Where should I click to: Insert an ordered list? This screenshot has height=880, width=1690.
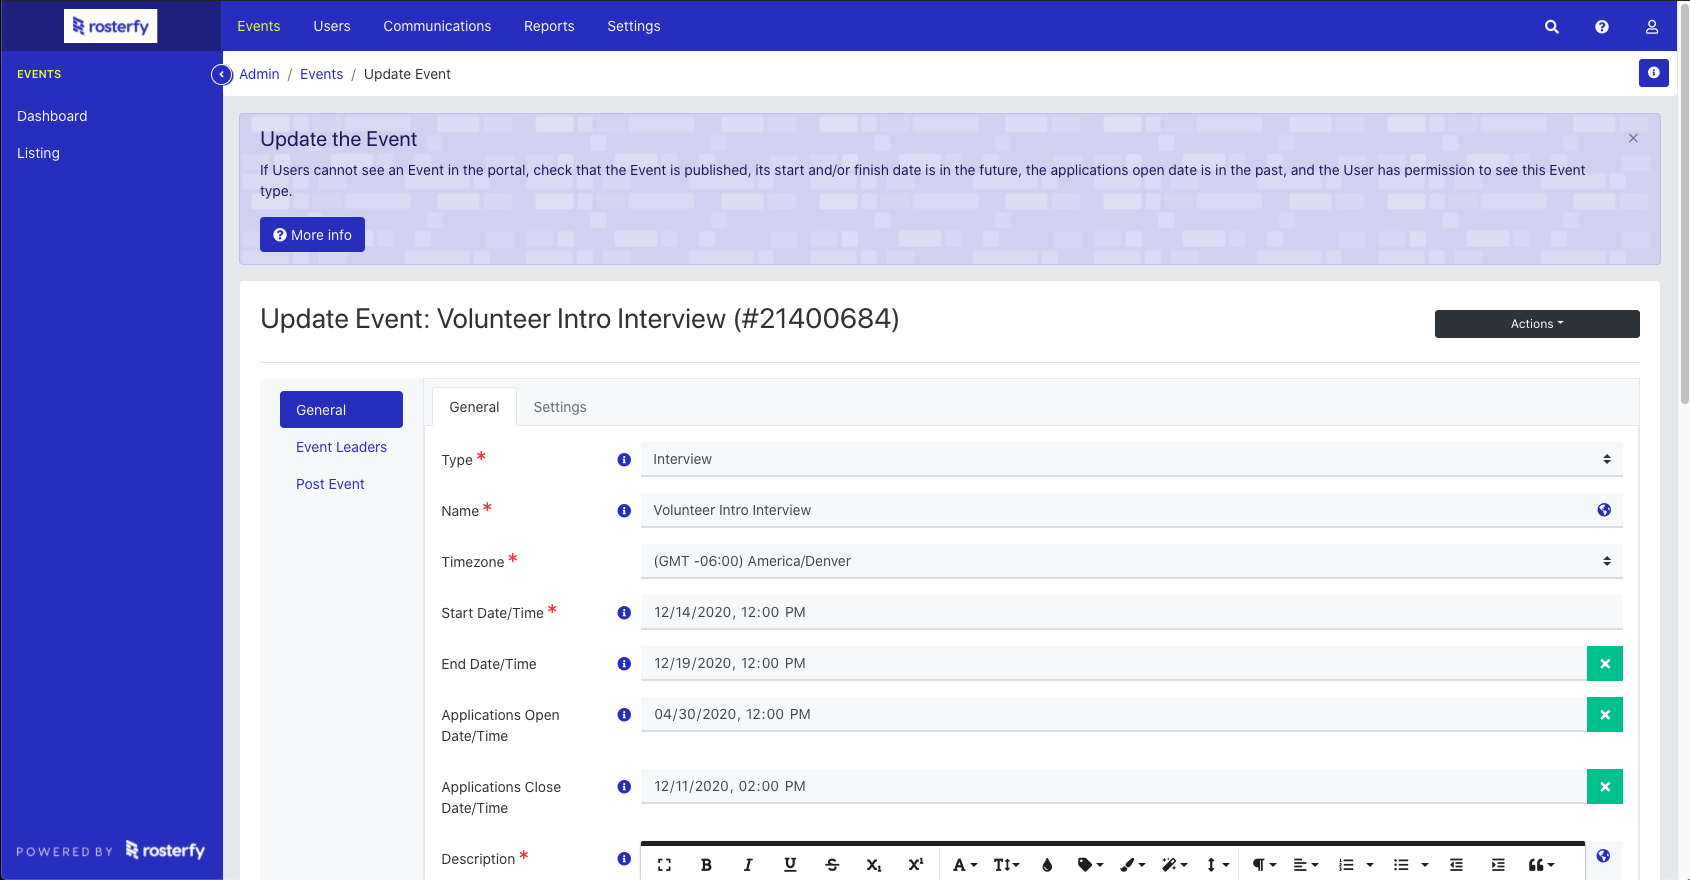pyautogui.click(x=1347, y=865)
